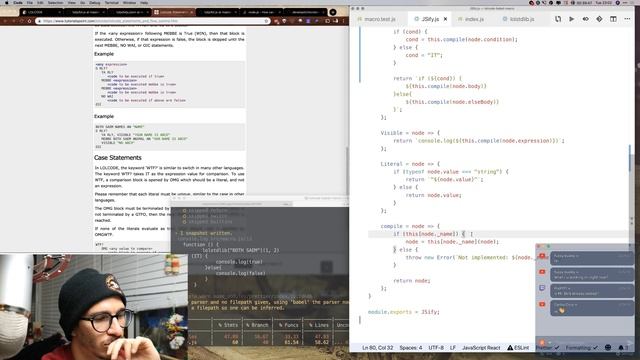Select the JSify.js editor tab
The height and width of the screenshot is (360, 640).
coord(427,19)
